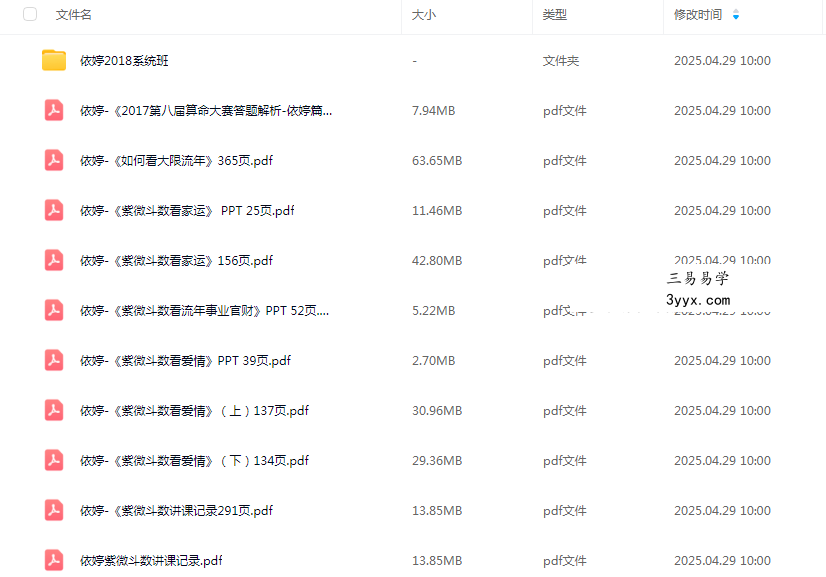This screenshot has width=826, height=577.
Task: Open folder name 依婷2018系统班
Action: (x=124, y=61)
